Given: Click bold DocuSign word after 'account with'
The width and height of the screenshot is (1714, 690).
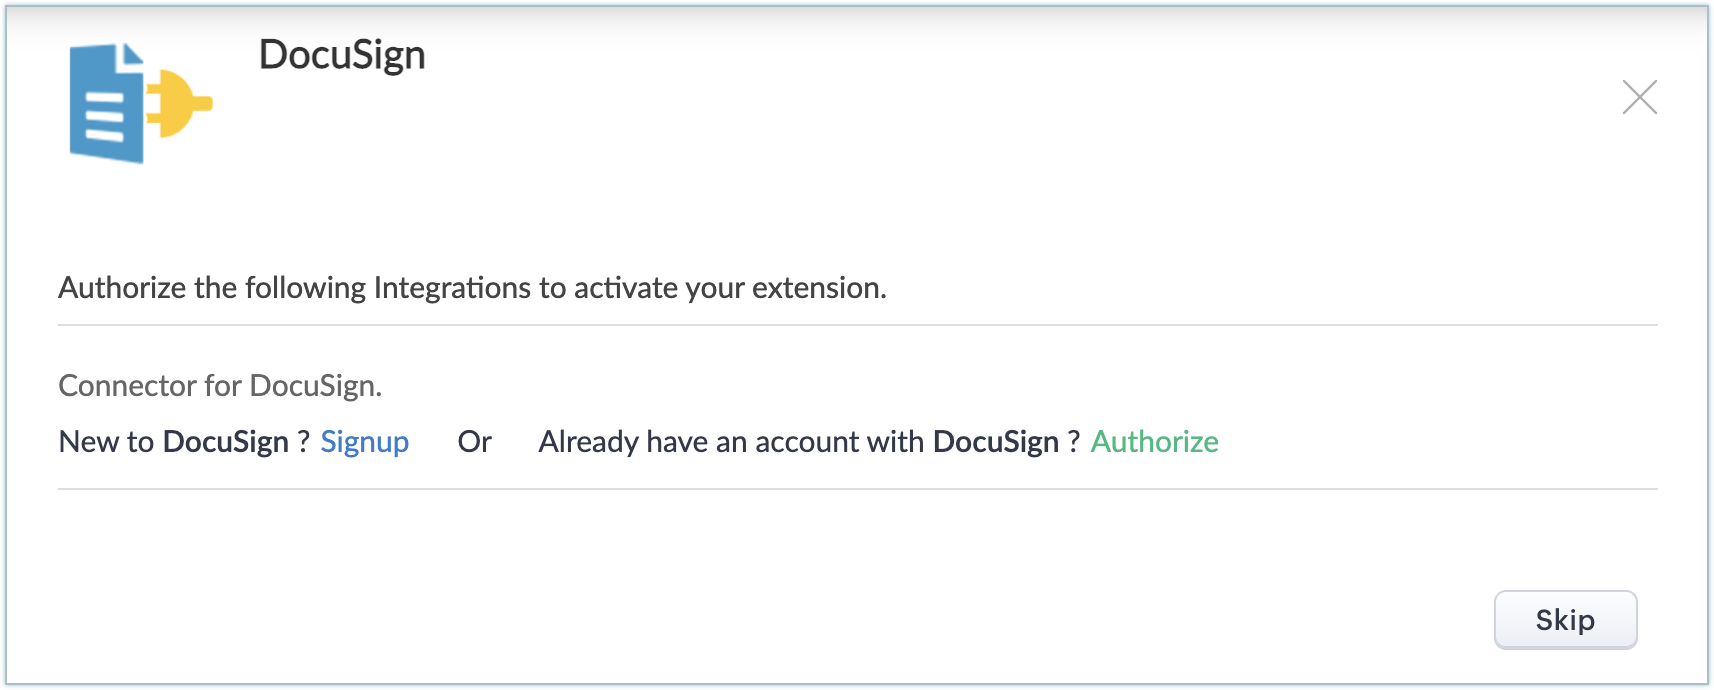Looking at the screenshot, I should coord(996,442).
